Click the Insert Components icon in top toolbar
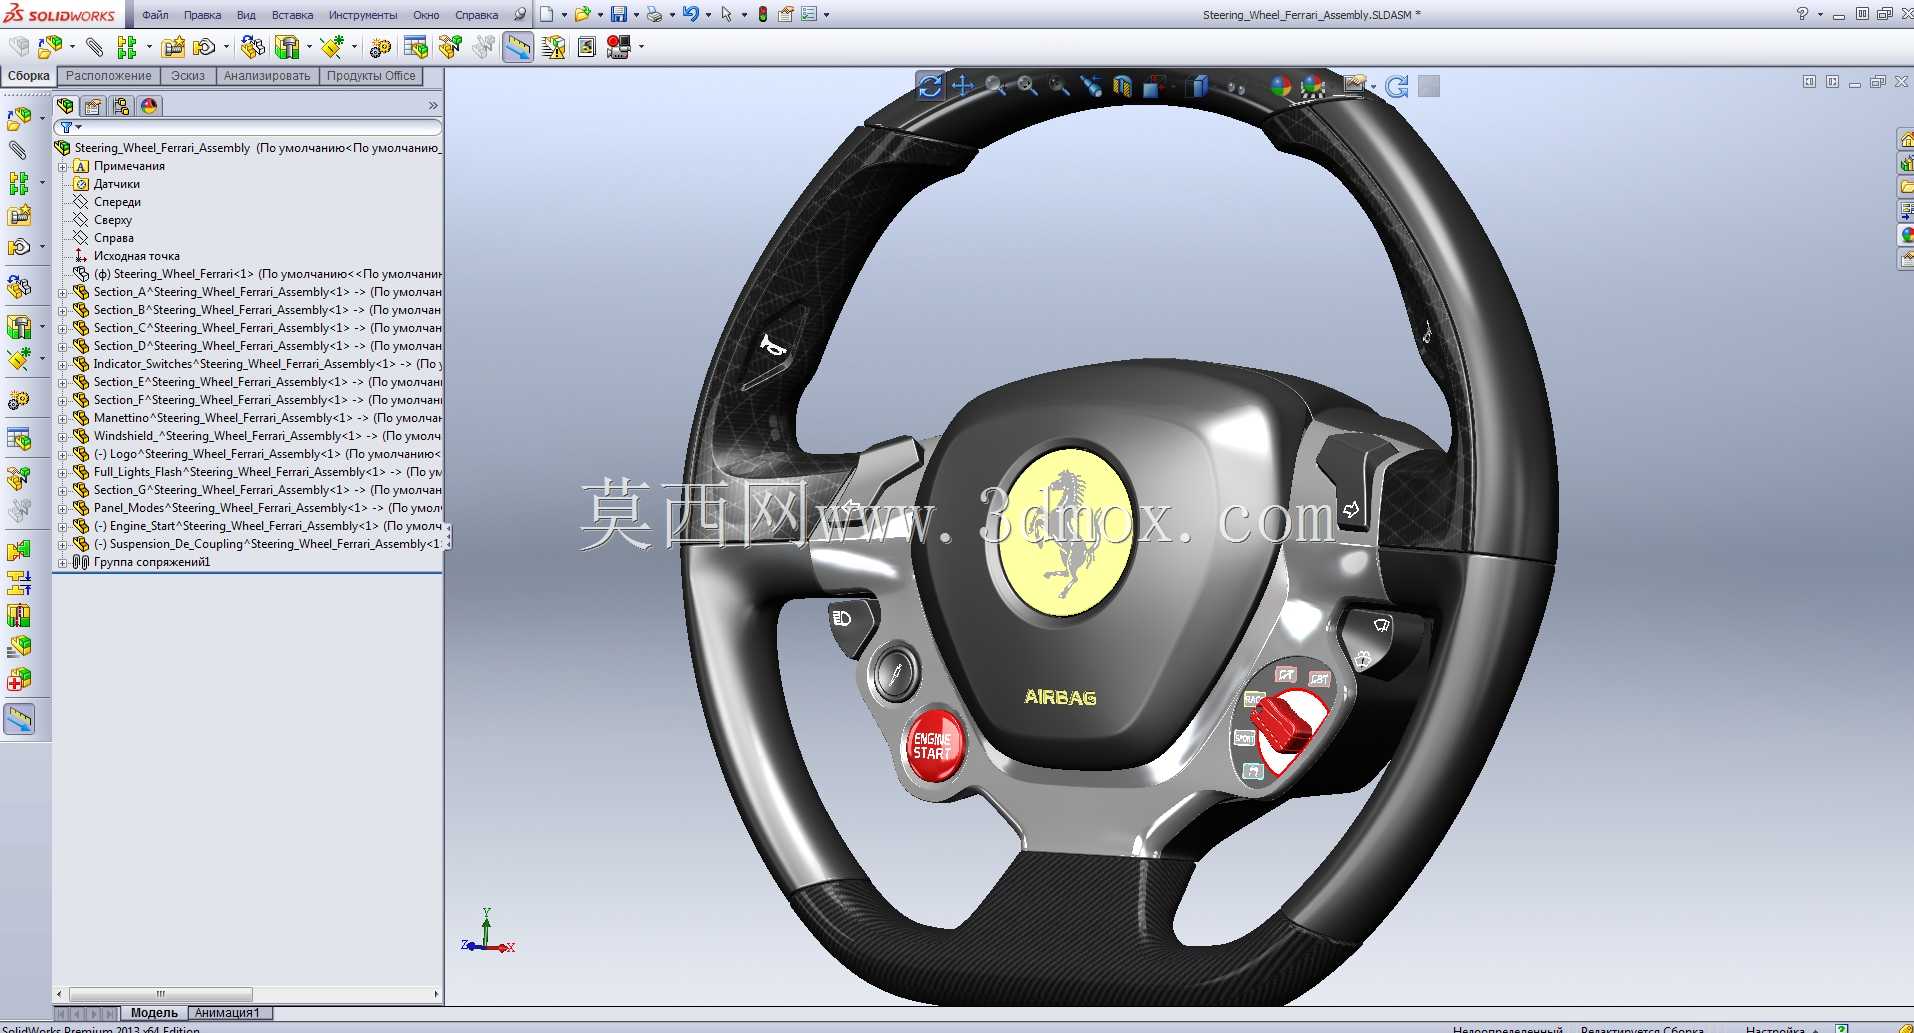 coord(51,46)
